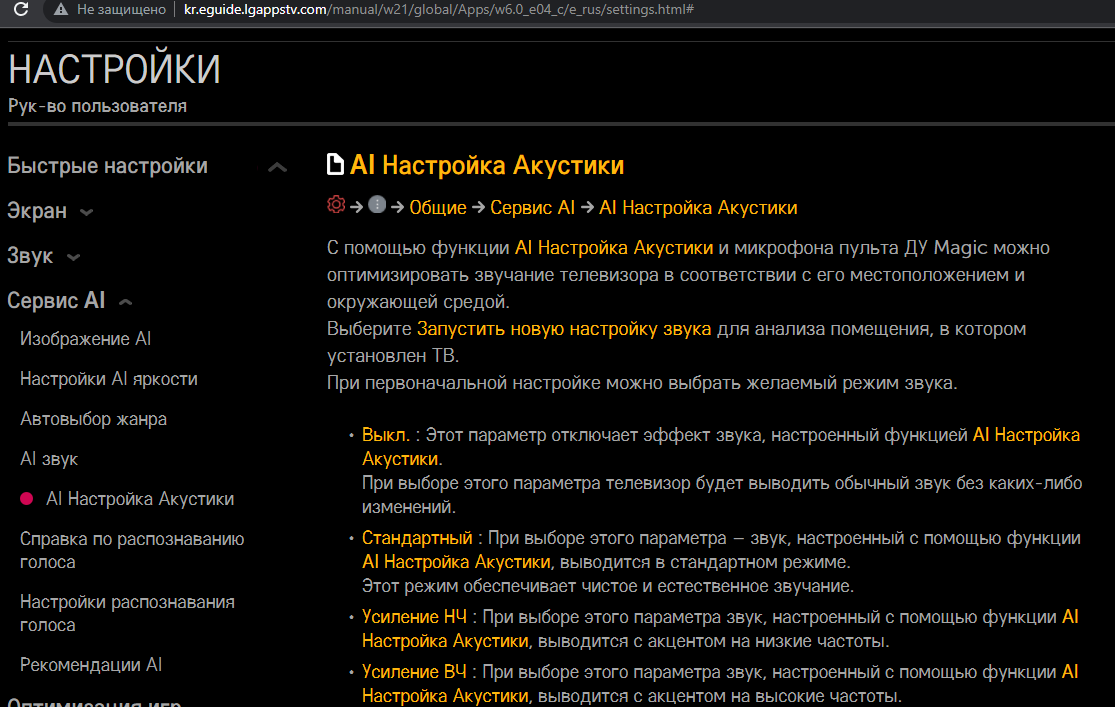The image size is (1115, 707).
Task: Click the gray round dots icon in breadcrumb
Action: coord(377,205)
